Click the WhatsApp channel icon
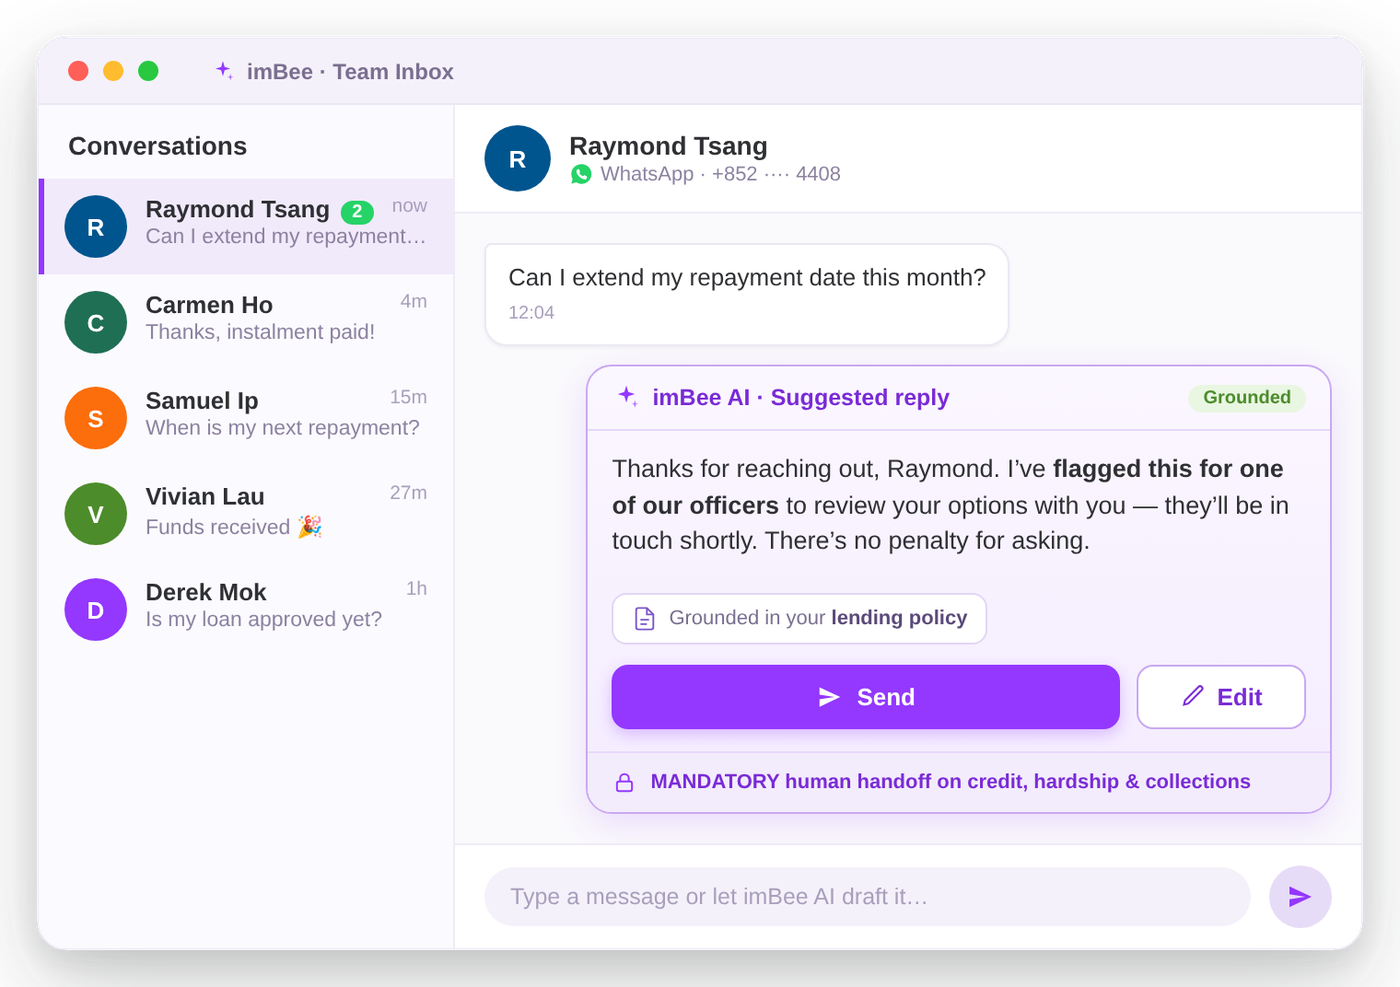1400x987 pixels. point(581,174)
